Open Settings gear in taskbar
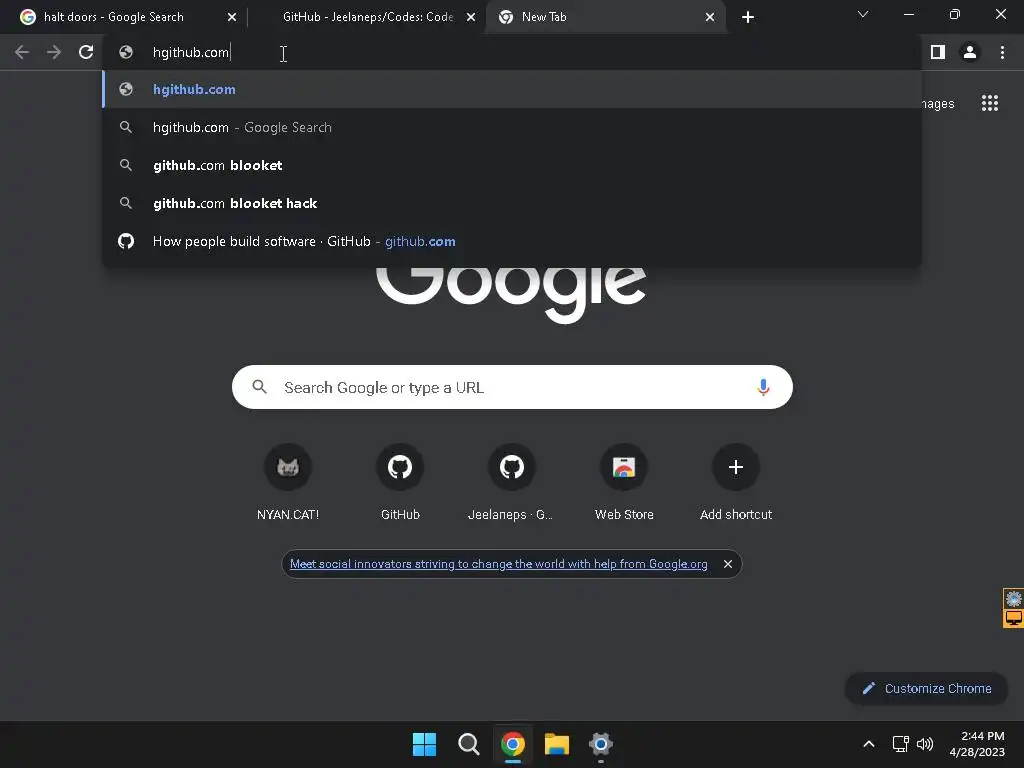 (x=601, y=744)
